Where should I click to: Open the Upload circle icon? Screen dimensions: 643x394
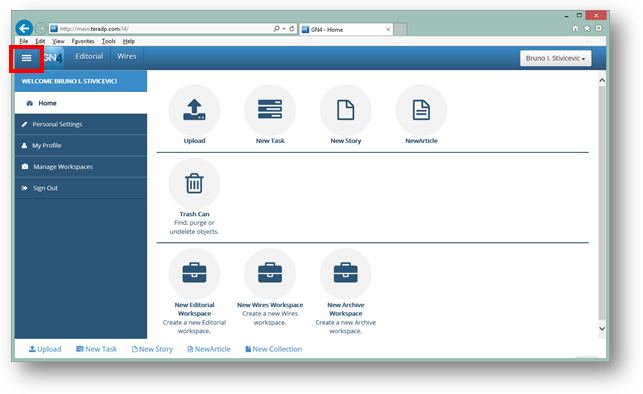pos(194,110)
